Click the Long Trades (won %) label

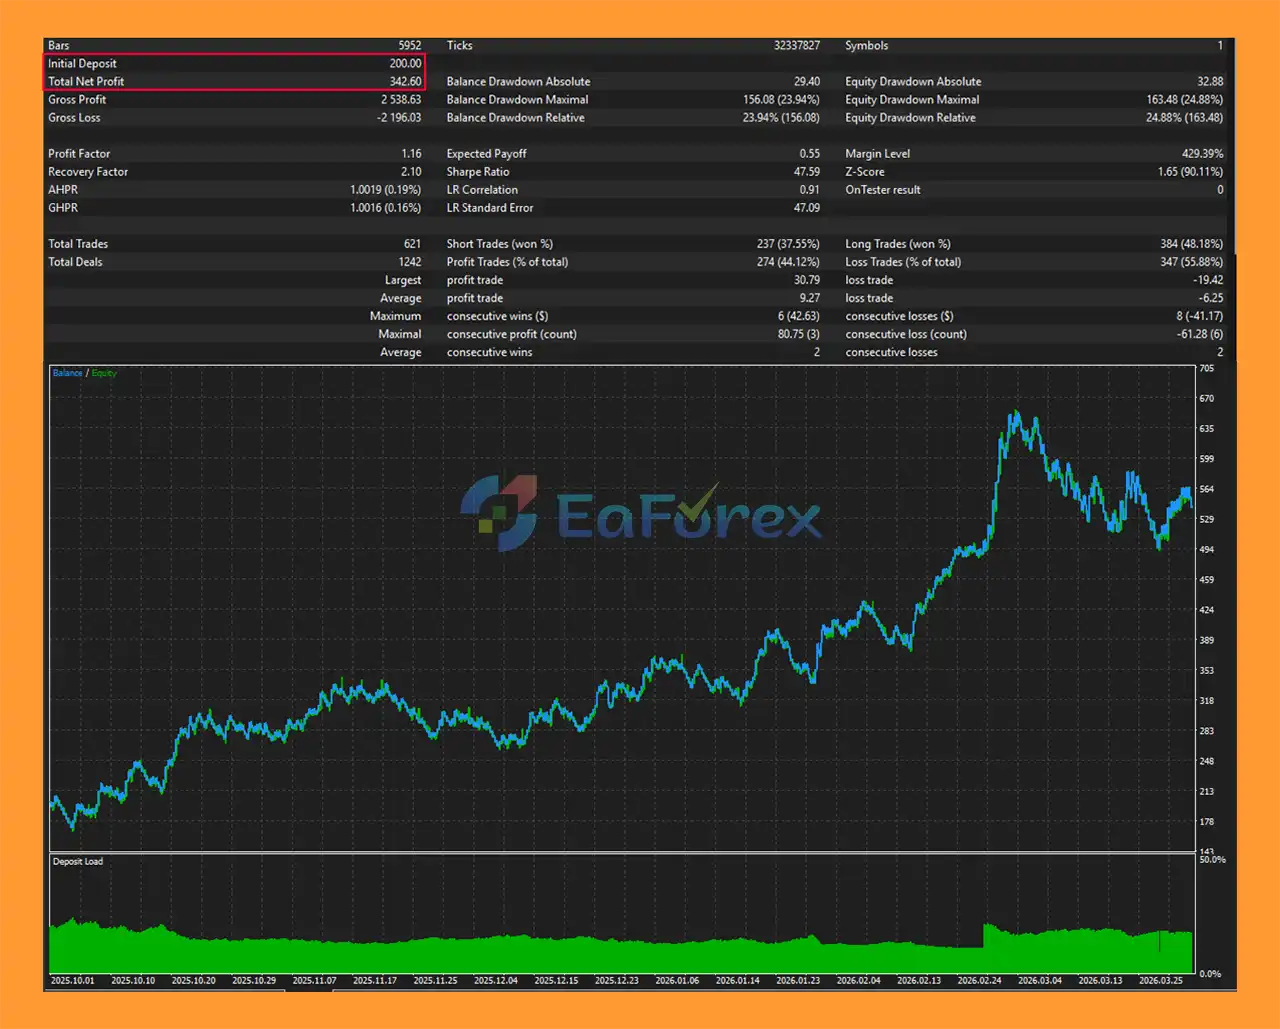pyautogui.click(x=897, y=244)
